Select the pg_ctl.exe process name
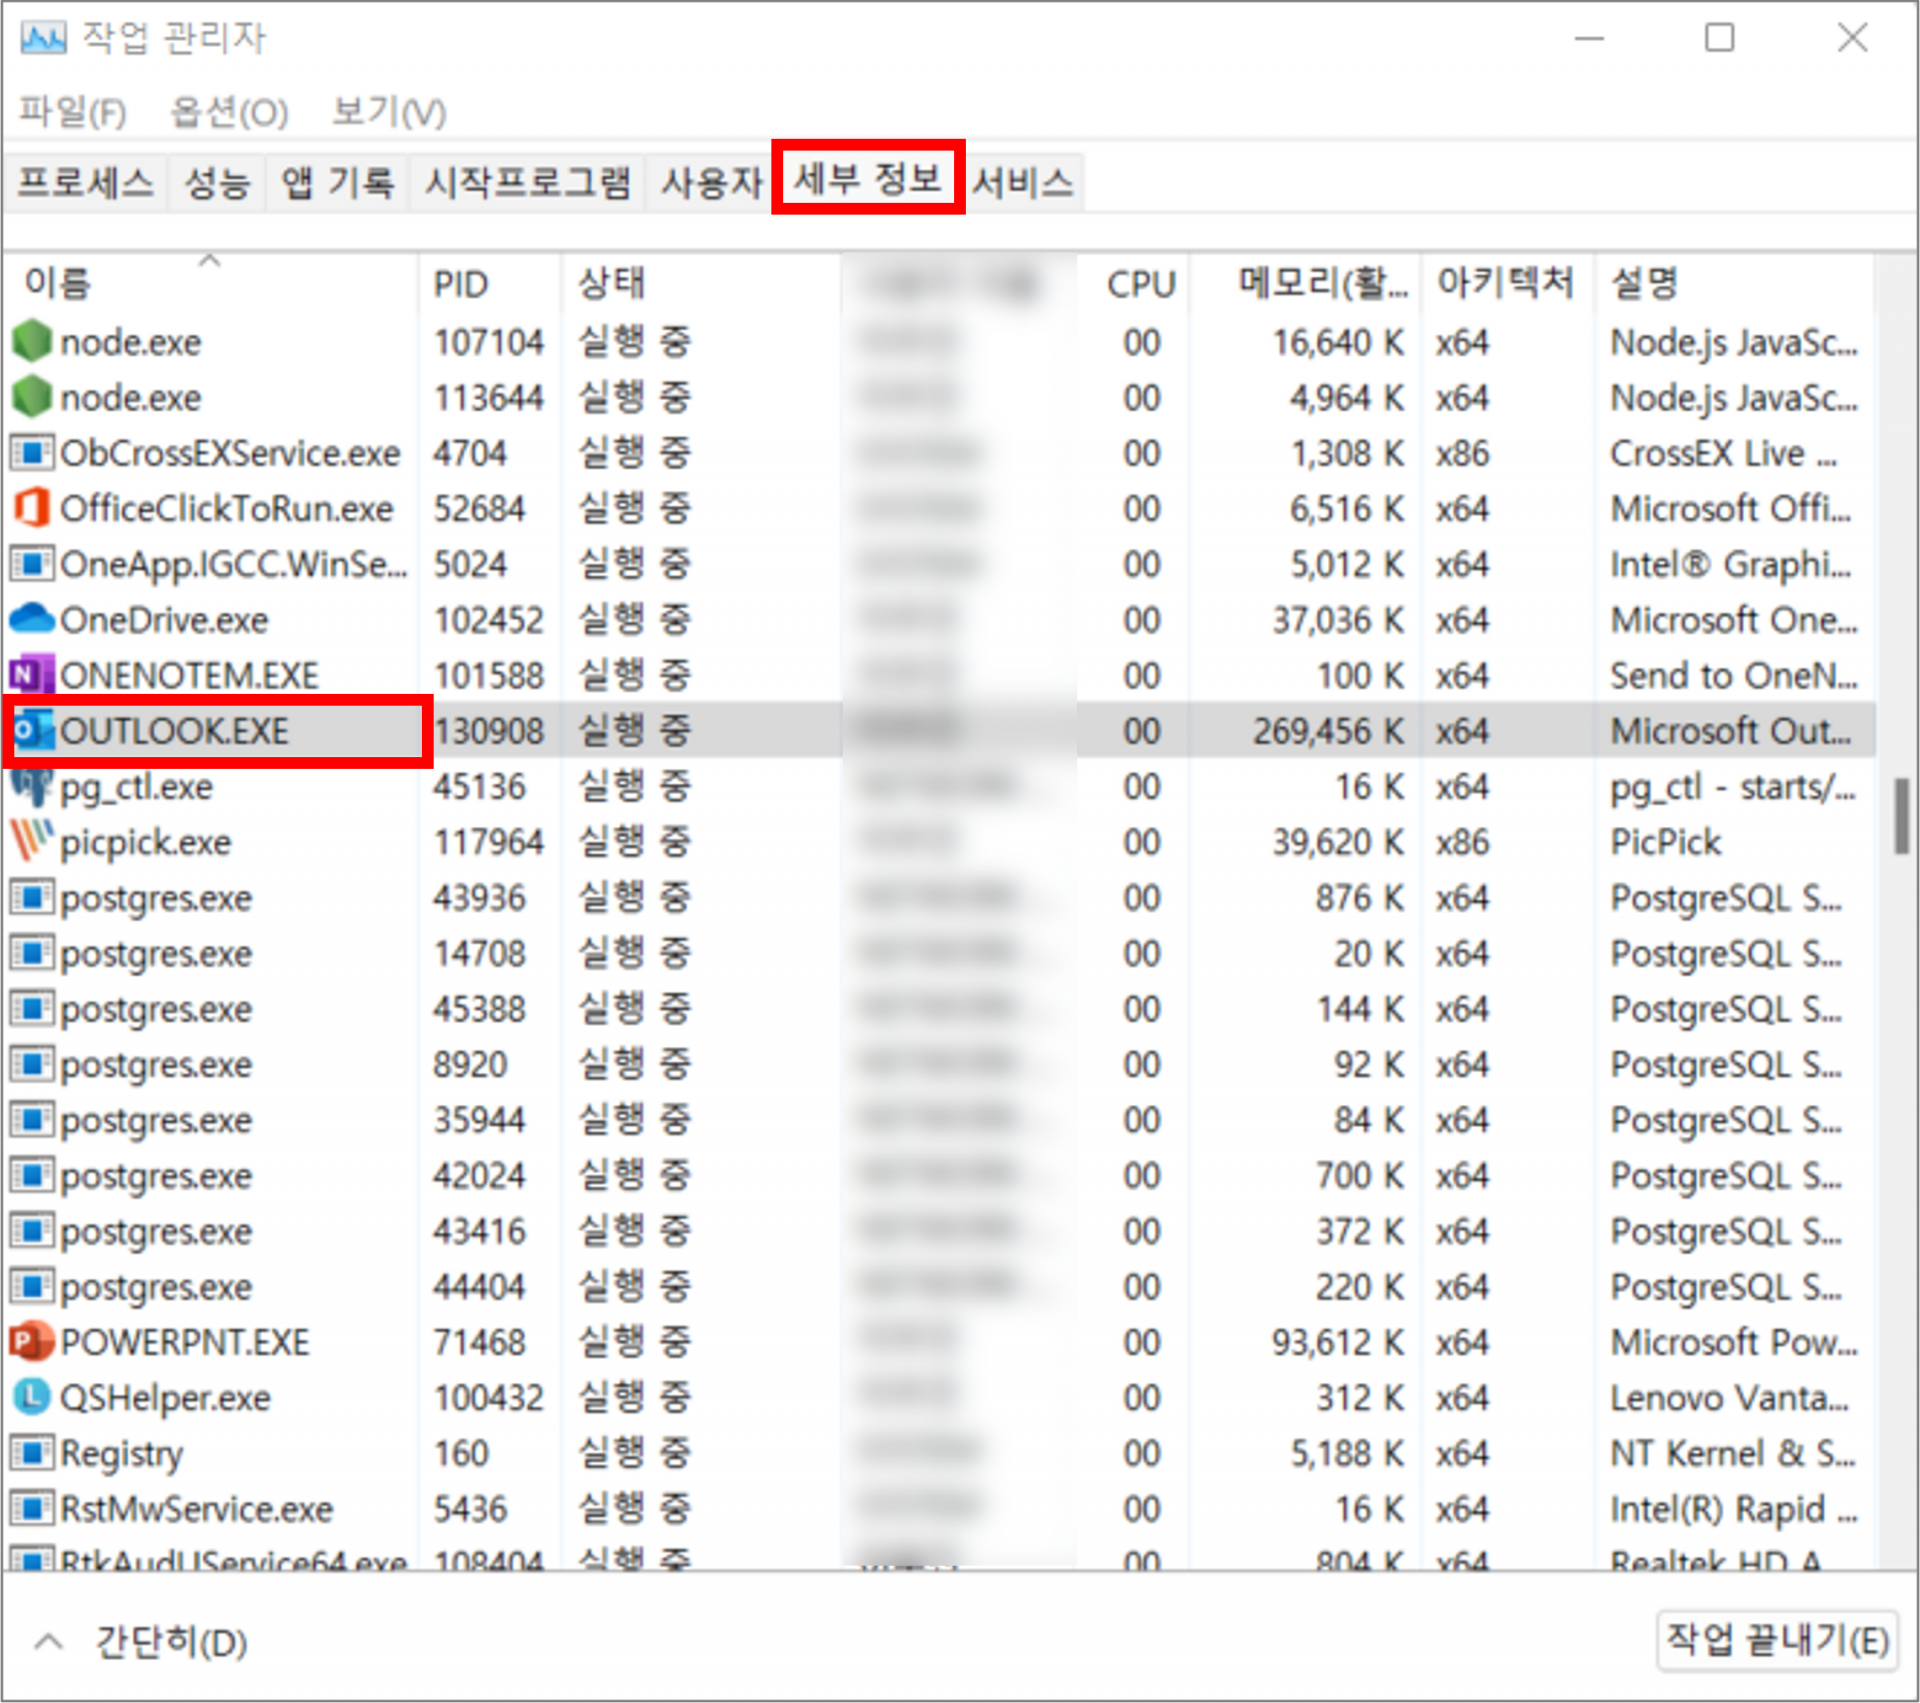The height and width of the screenshot is (1703, 1920). [x=137, y=787]
